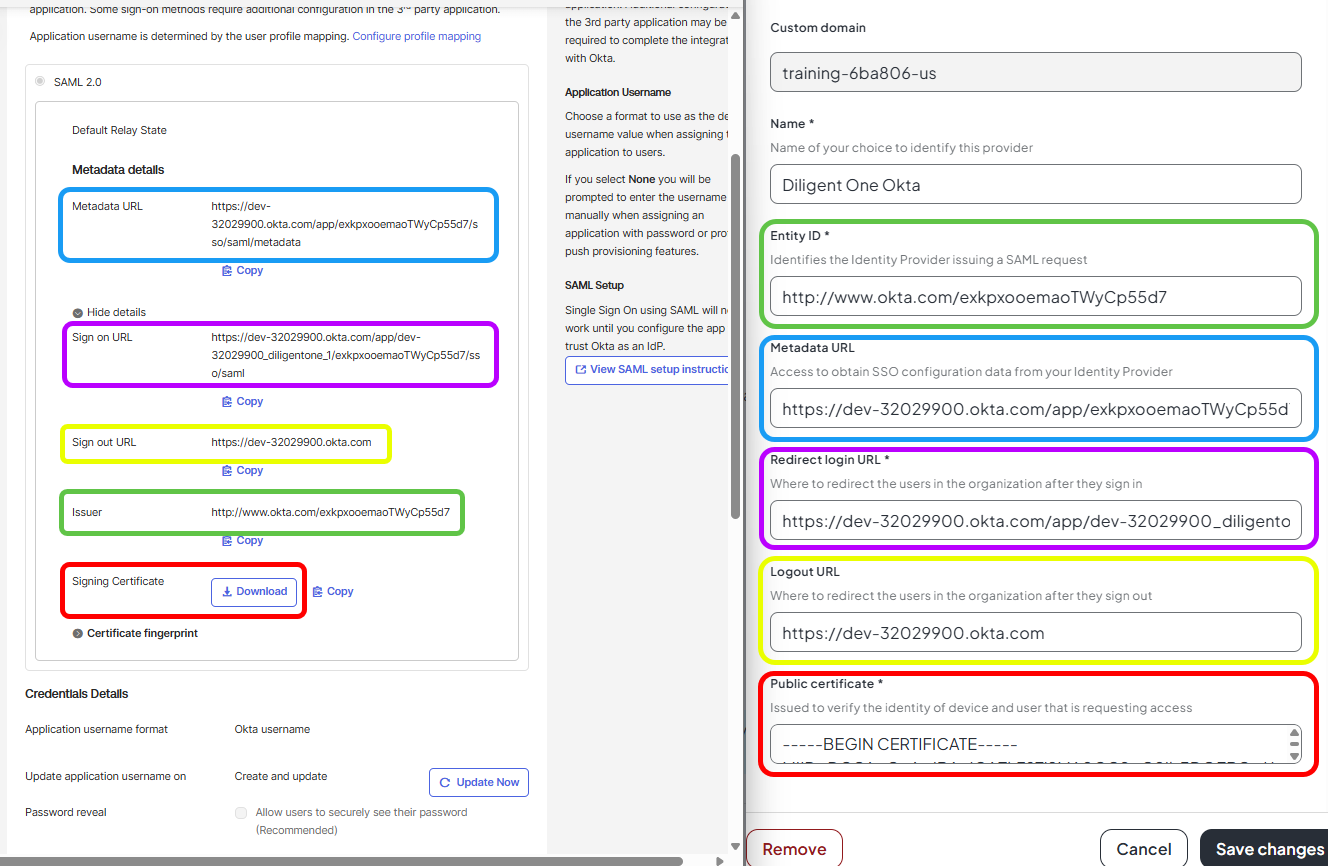
Task: Copy the Issuer value
Action: [242, 540]
